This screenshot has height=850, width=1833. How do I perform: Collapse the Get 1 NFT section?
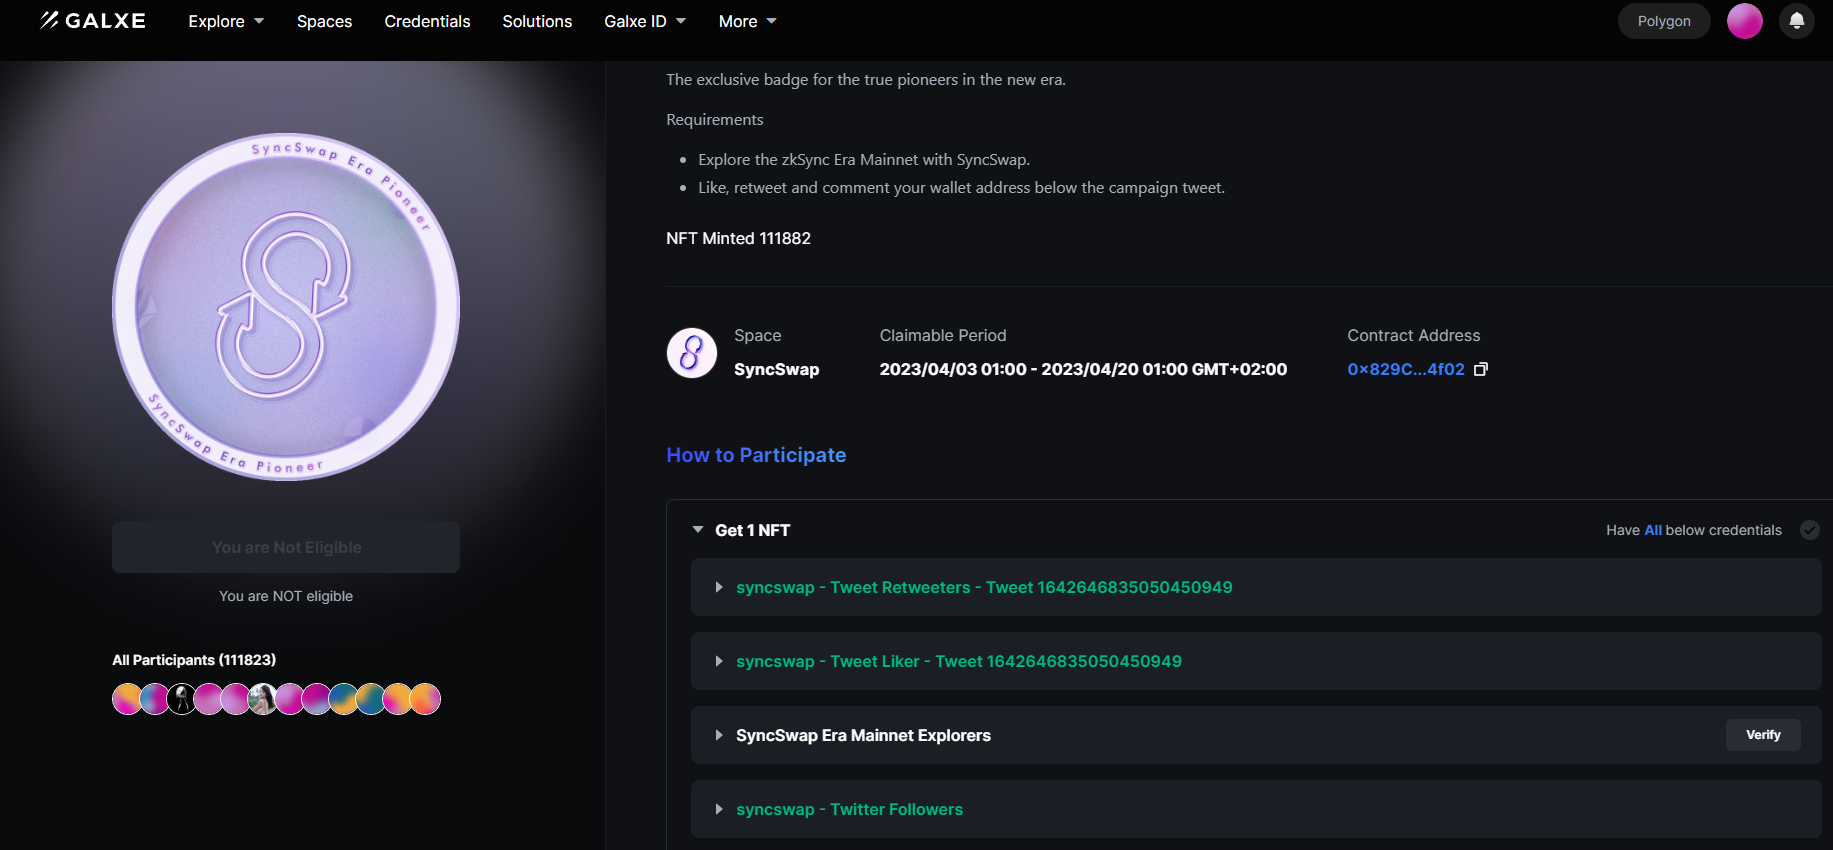pos(698,530)
